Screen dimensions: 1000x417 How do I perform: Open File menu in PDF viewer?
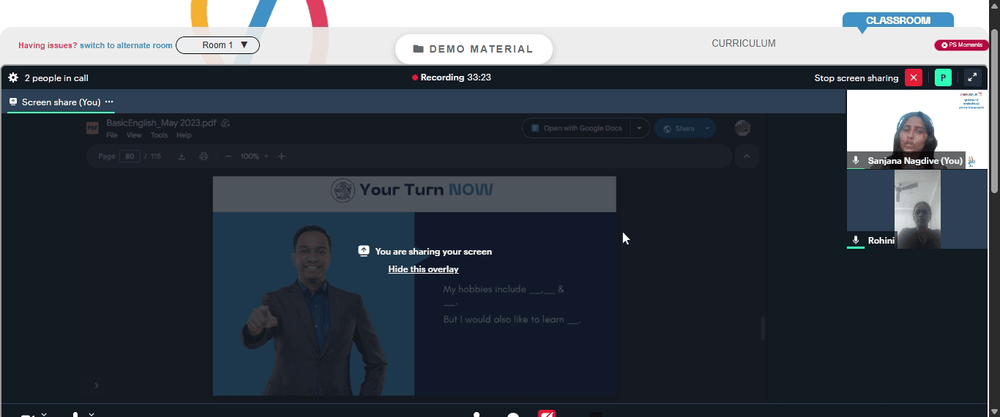[x=112, y=135]
